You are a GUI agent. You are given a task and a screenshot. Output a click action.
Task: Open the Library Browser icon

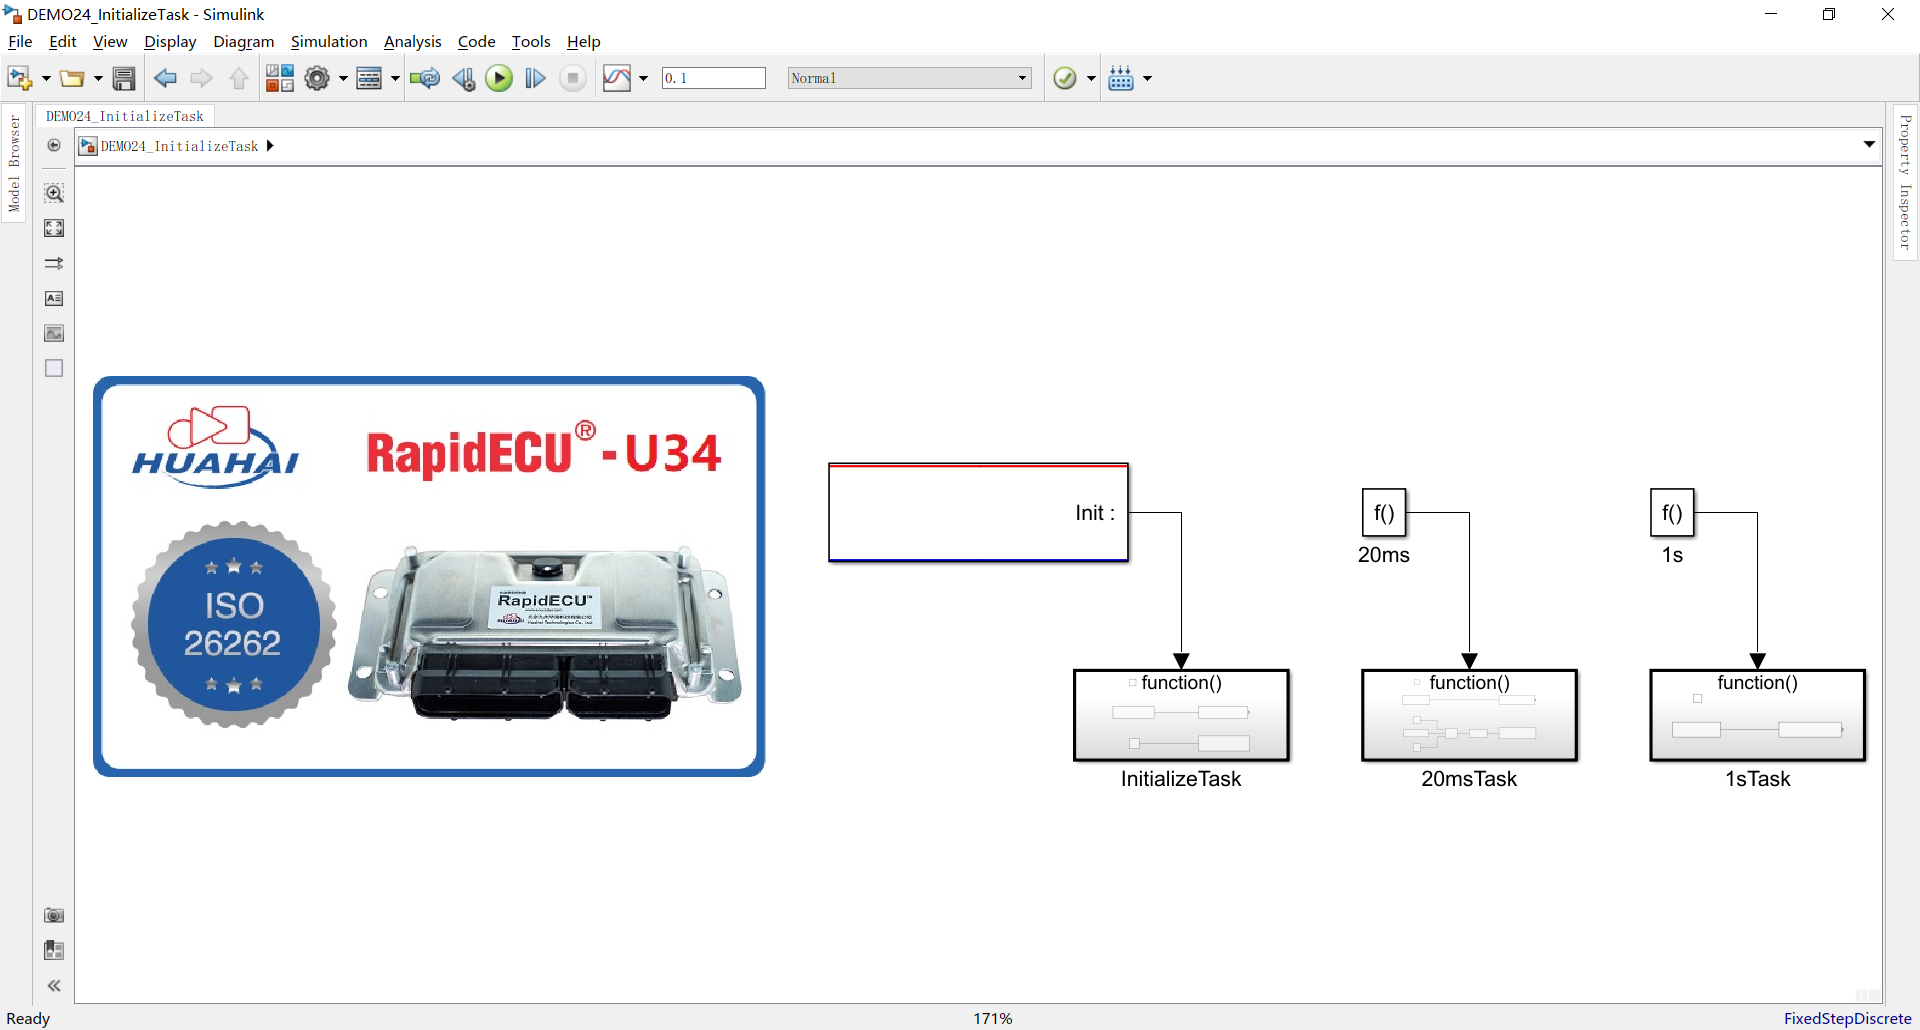coord(280,78)
